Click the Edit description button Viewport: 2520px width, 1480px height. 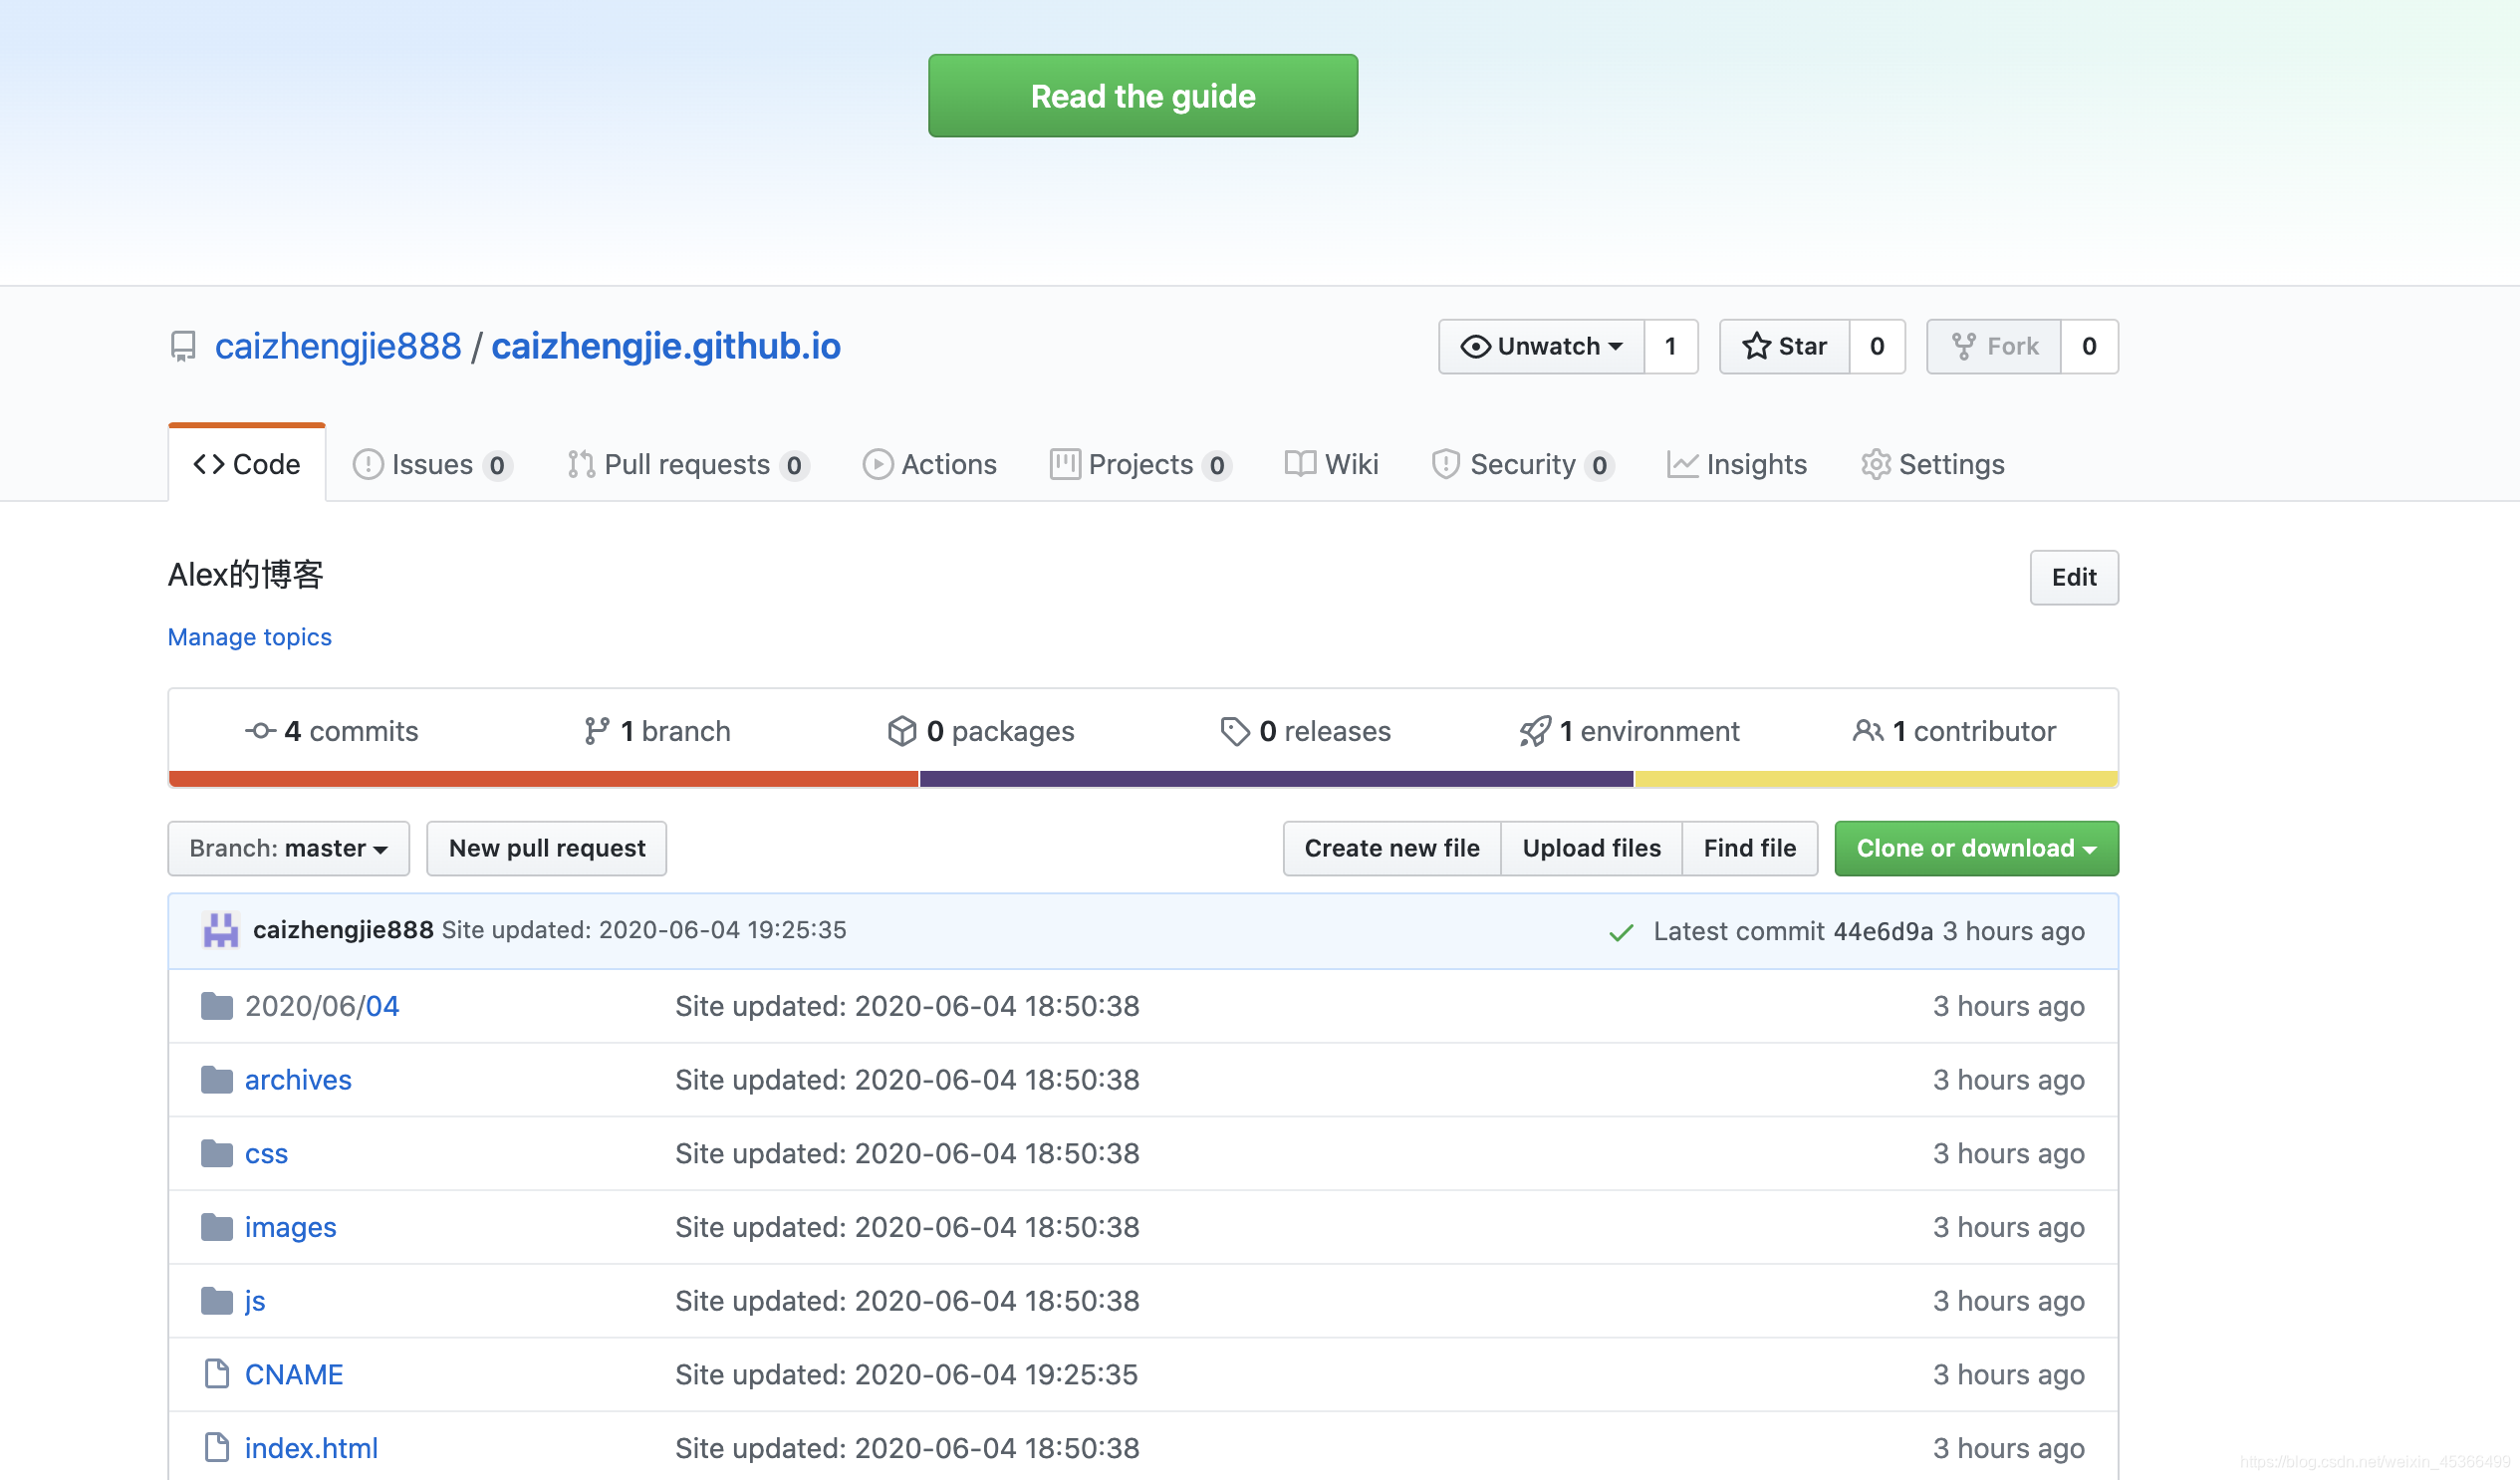click(2074, 577)
